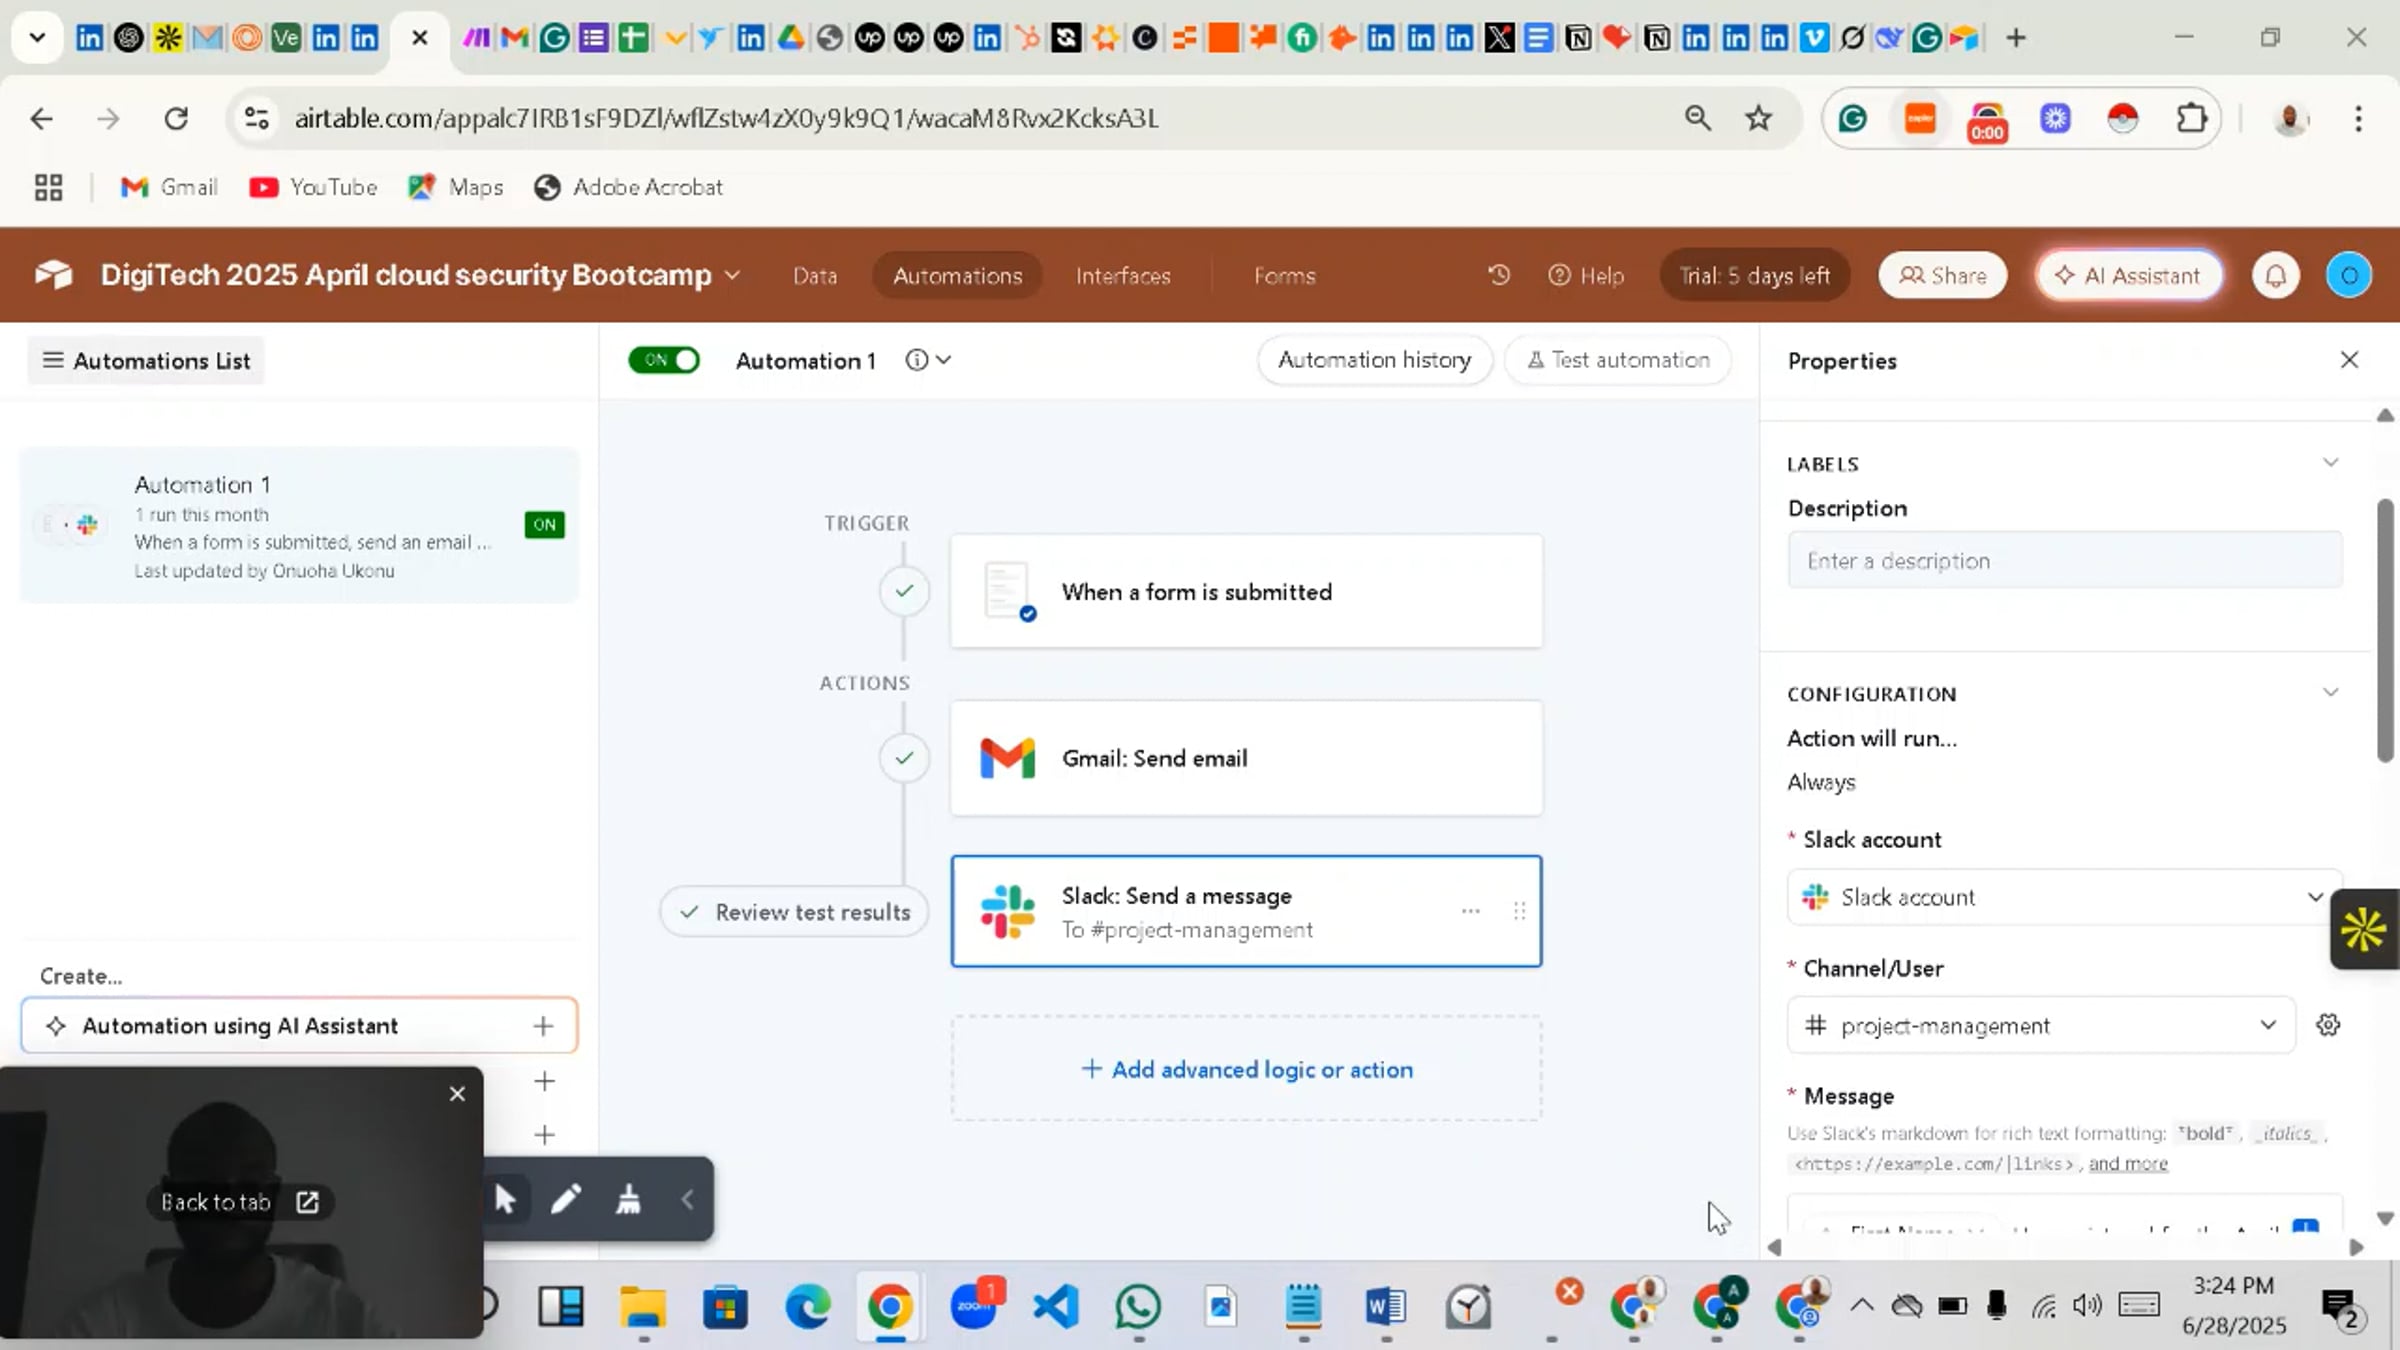Open a new browser tab
This screenshot has width=2400, height=1350.
coord(2016,38)
